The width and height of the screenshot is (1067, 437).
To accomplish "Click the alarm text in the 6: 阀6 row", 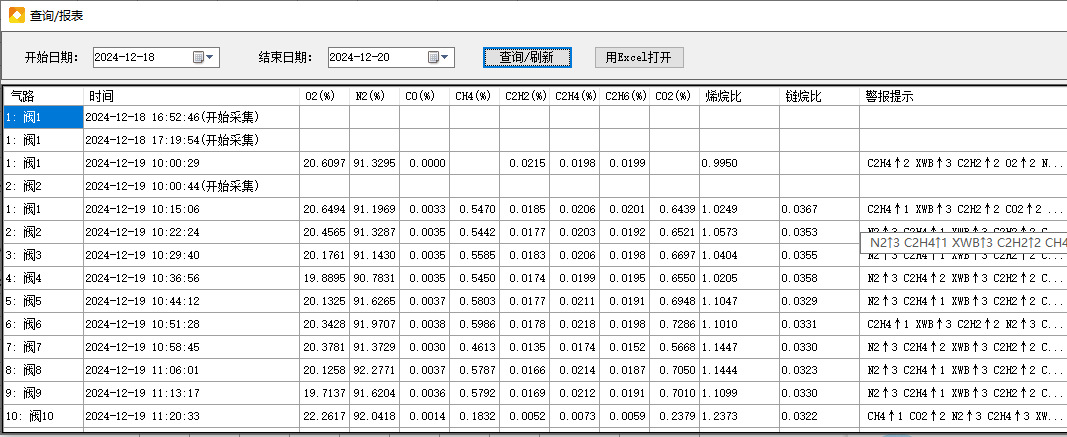I will click(x=963, y=324).
